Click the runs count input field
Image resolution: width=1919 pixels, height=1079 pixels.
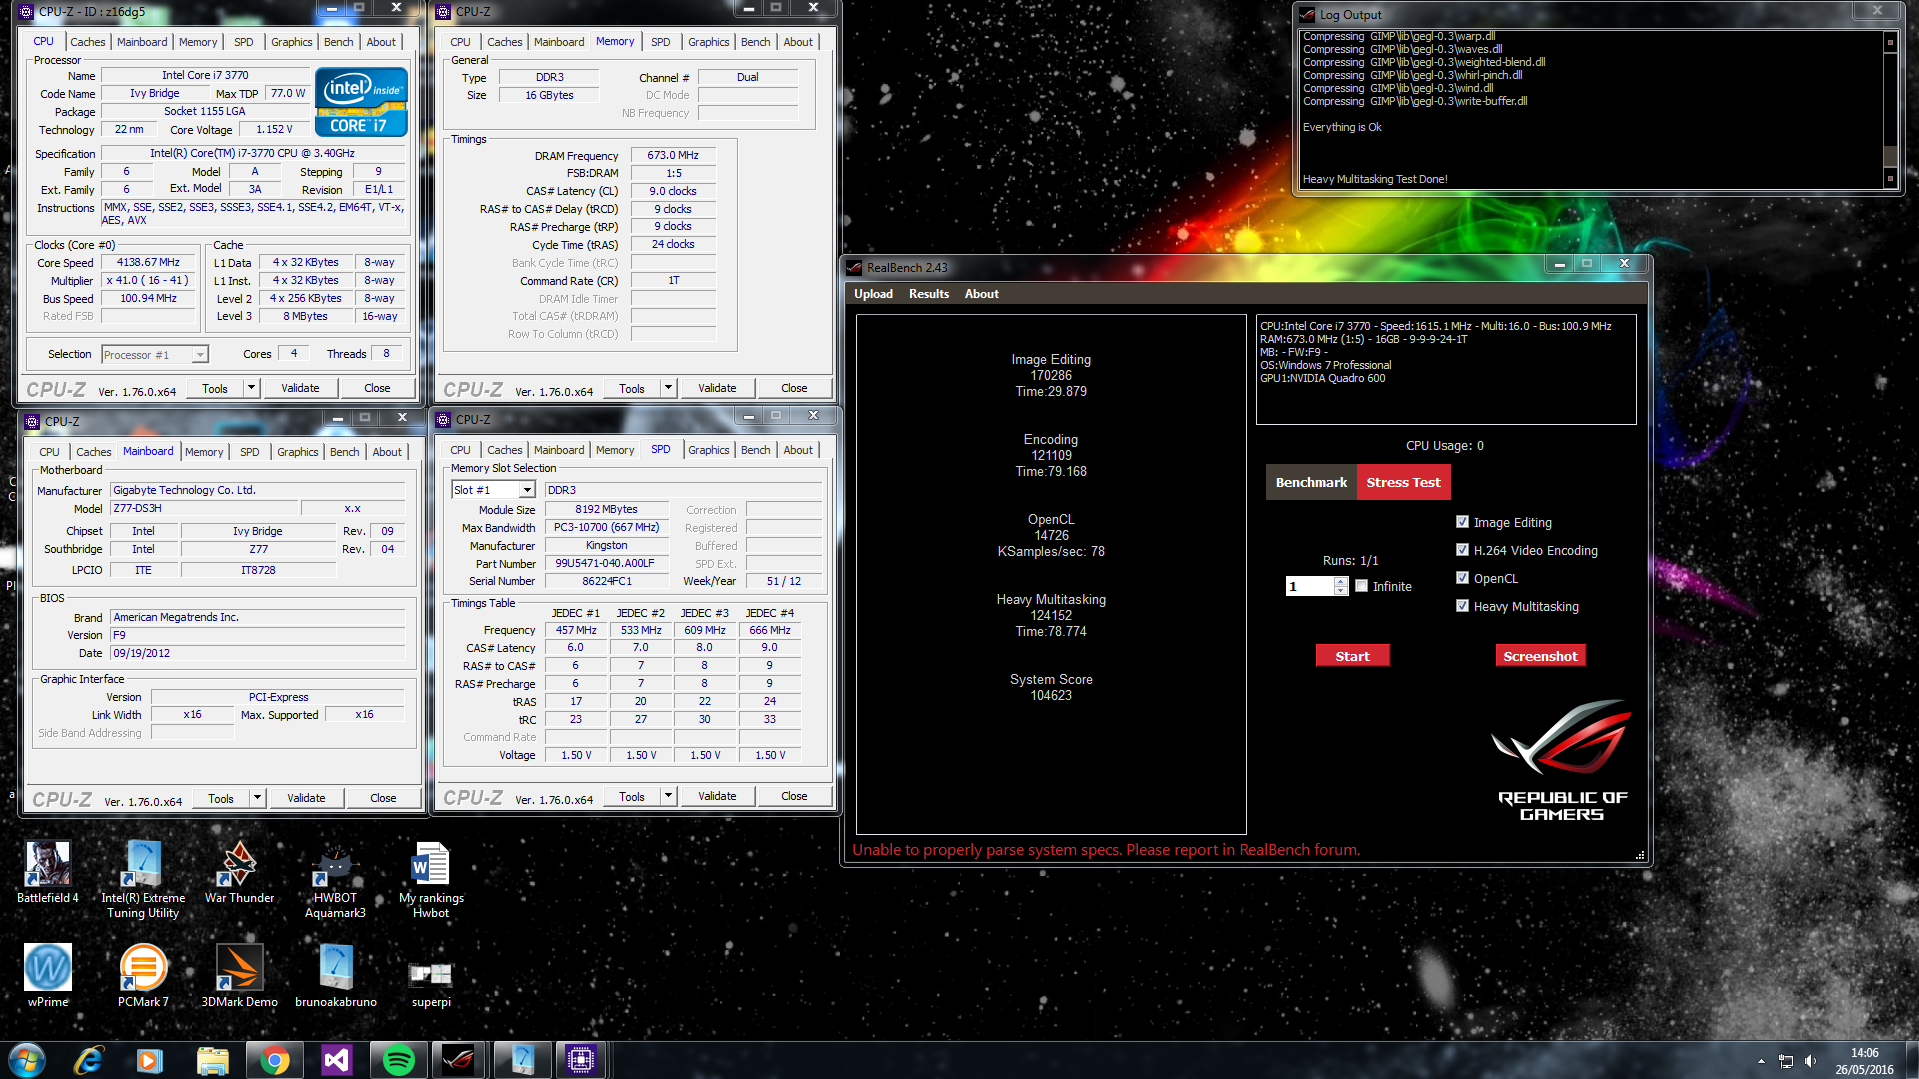1310,586
